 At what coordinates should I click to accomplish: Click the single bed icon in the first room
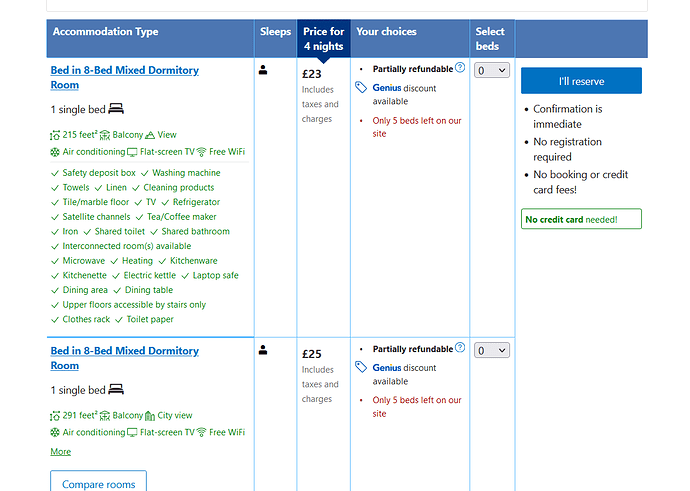(116, 108)
